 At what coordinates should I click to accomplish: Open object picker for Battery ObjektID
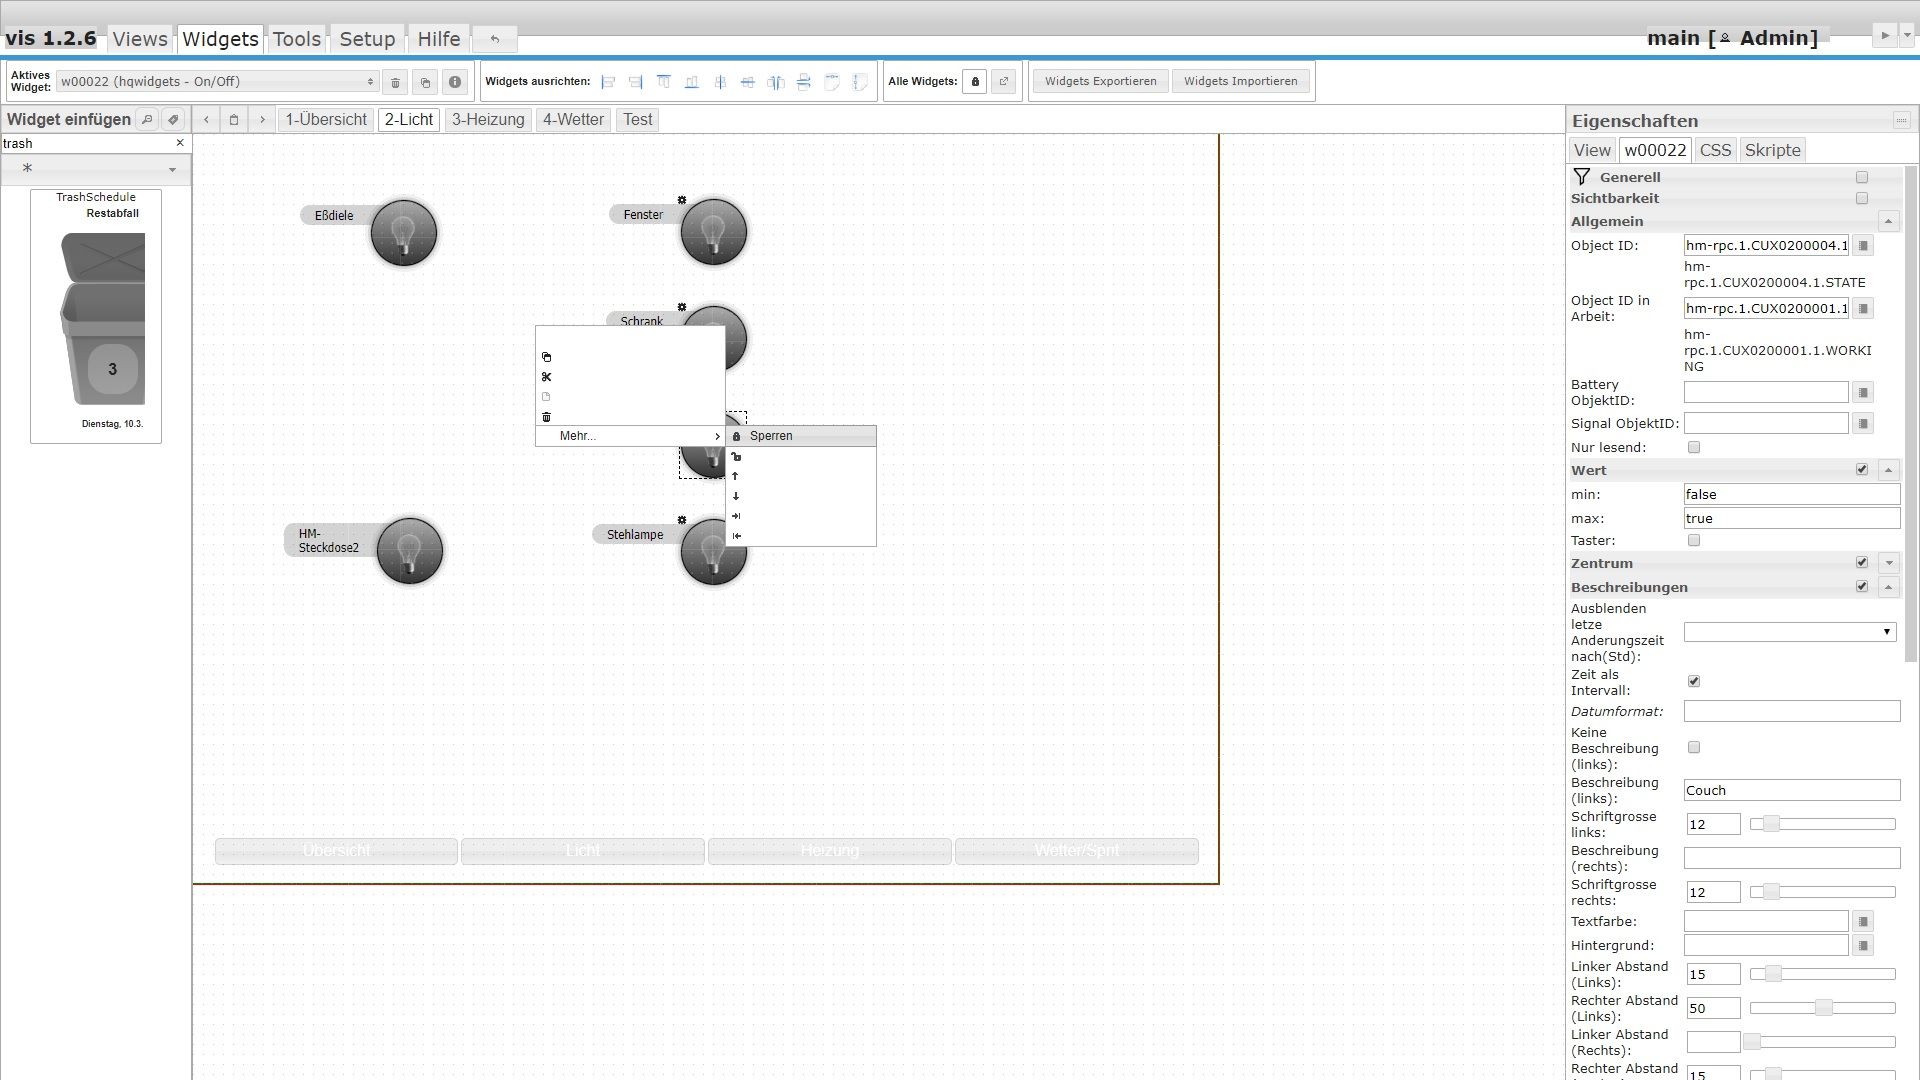[1863, 393]
